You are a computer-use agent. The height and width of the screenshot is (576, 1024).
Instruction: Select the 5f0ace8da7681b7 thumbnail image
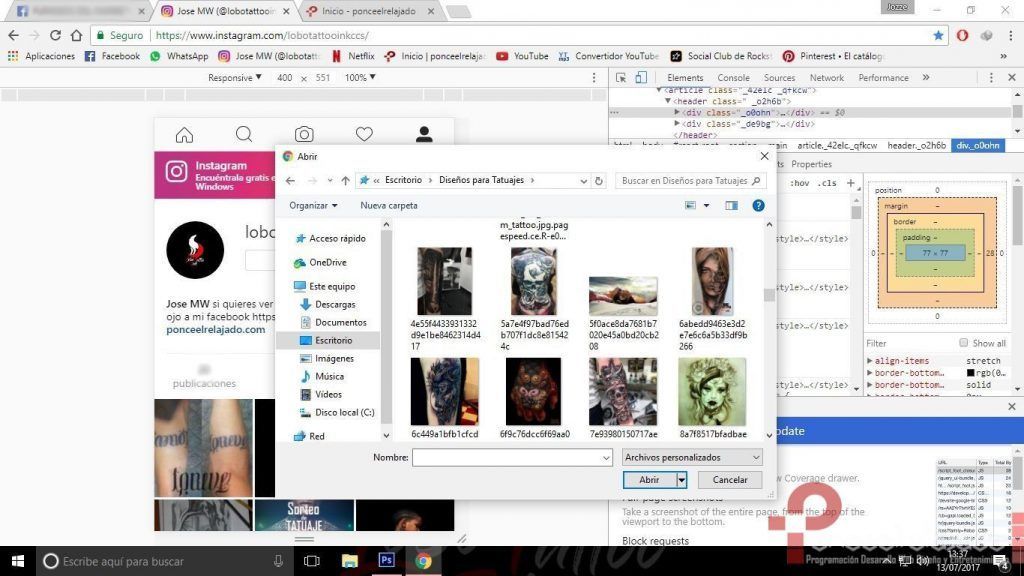(623, 296)
